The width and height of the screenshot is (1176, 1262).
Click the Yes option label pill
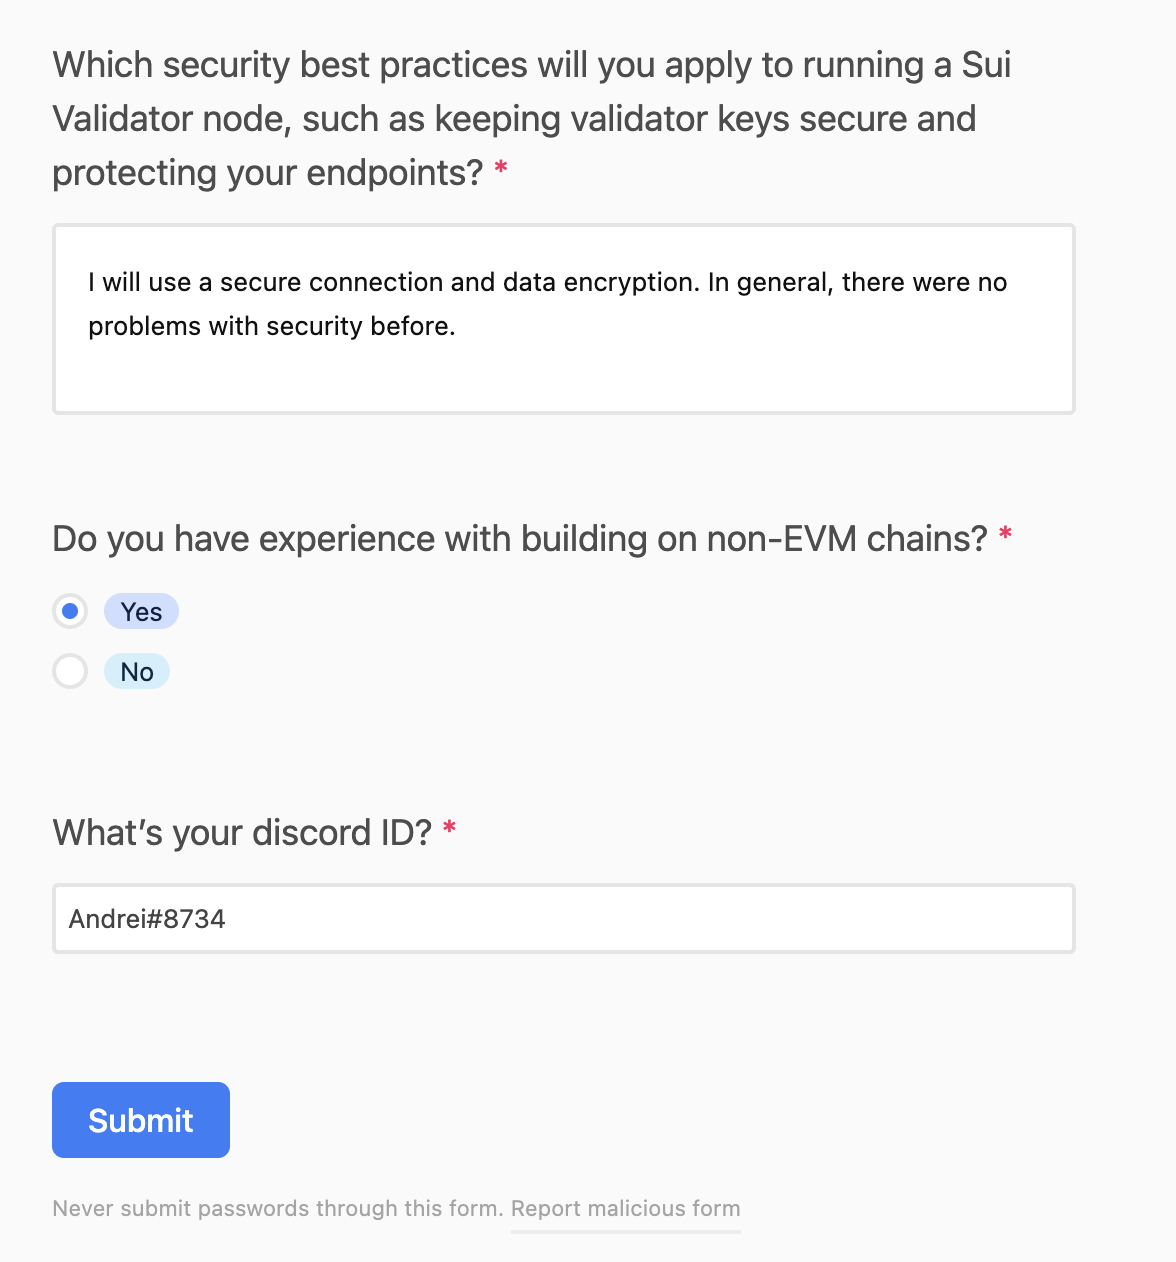coord(141,612)
